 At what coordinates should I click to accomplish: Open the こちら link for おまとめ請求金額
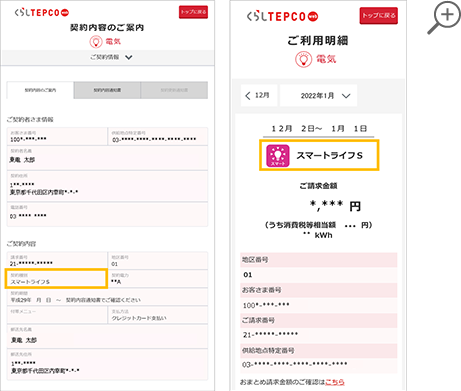point(335,382)
